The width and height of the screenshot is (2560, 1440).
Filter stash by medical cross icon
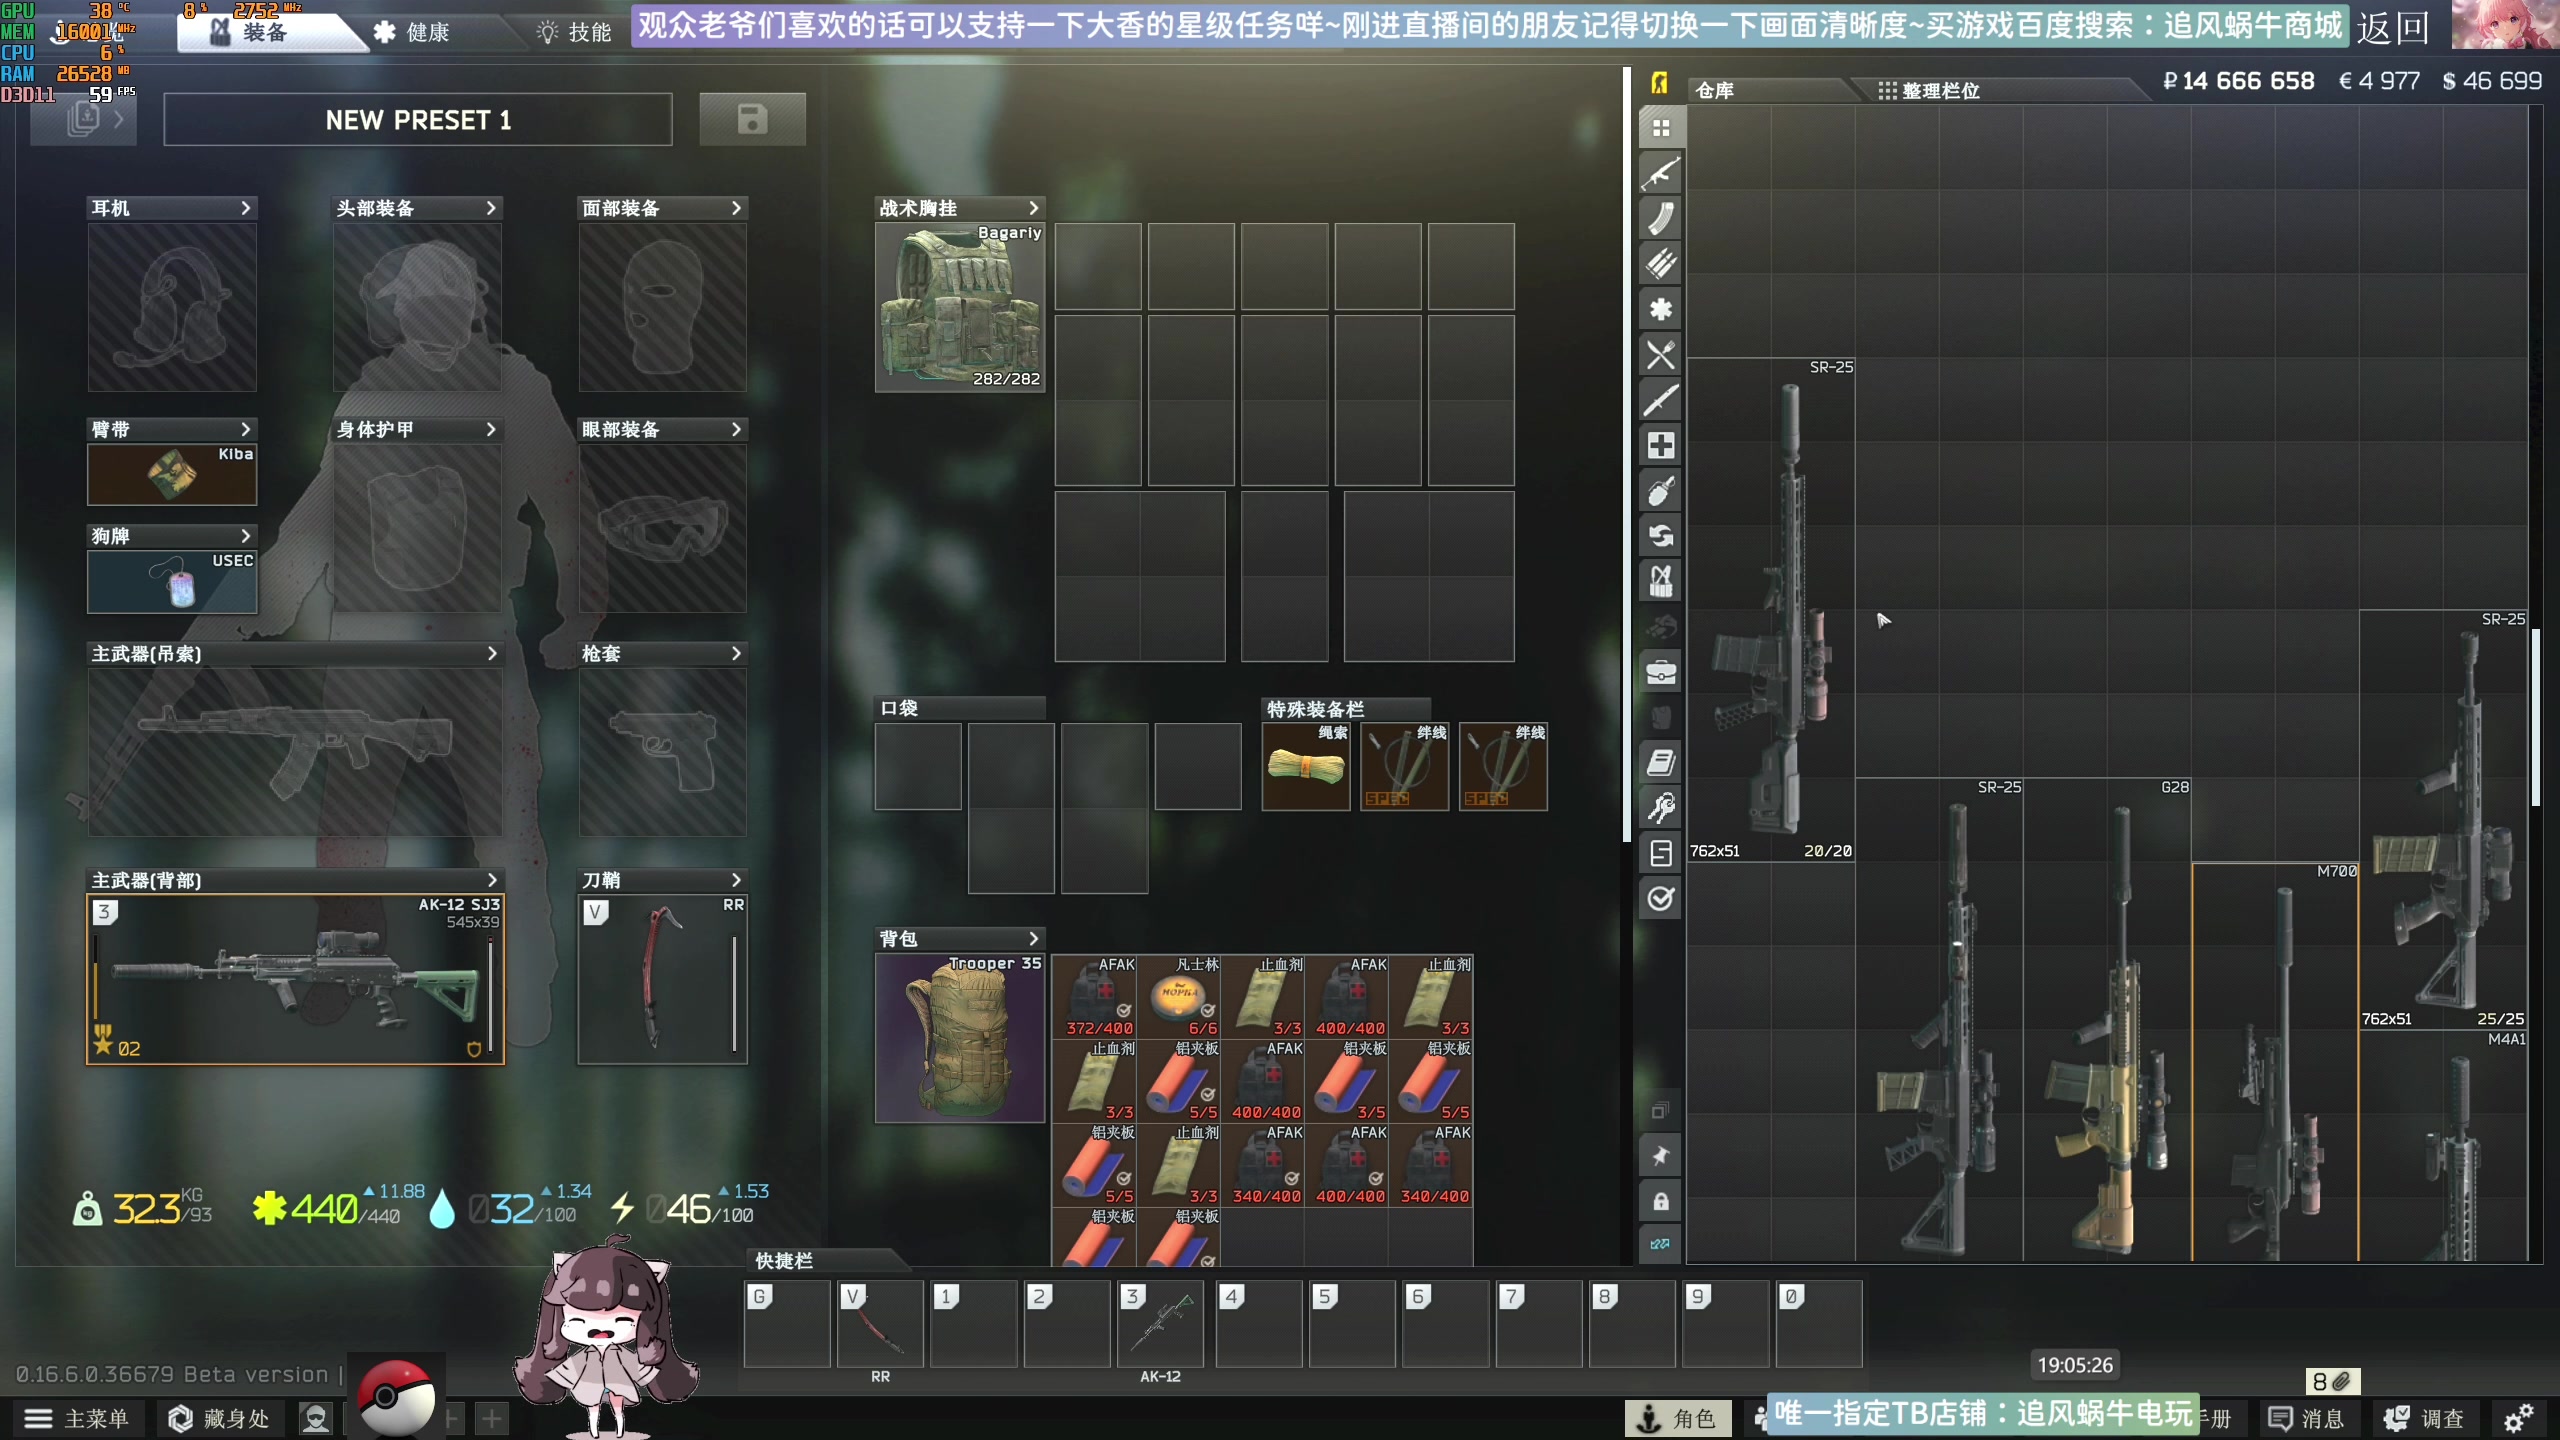[x=1661, y=445]
